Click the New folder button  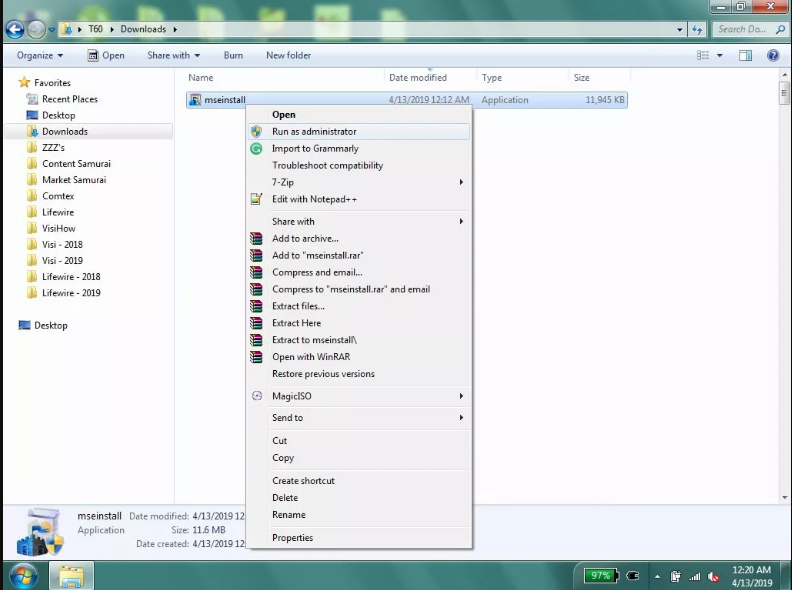pos(288,56)
